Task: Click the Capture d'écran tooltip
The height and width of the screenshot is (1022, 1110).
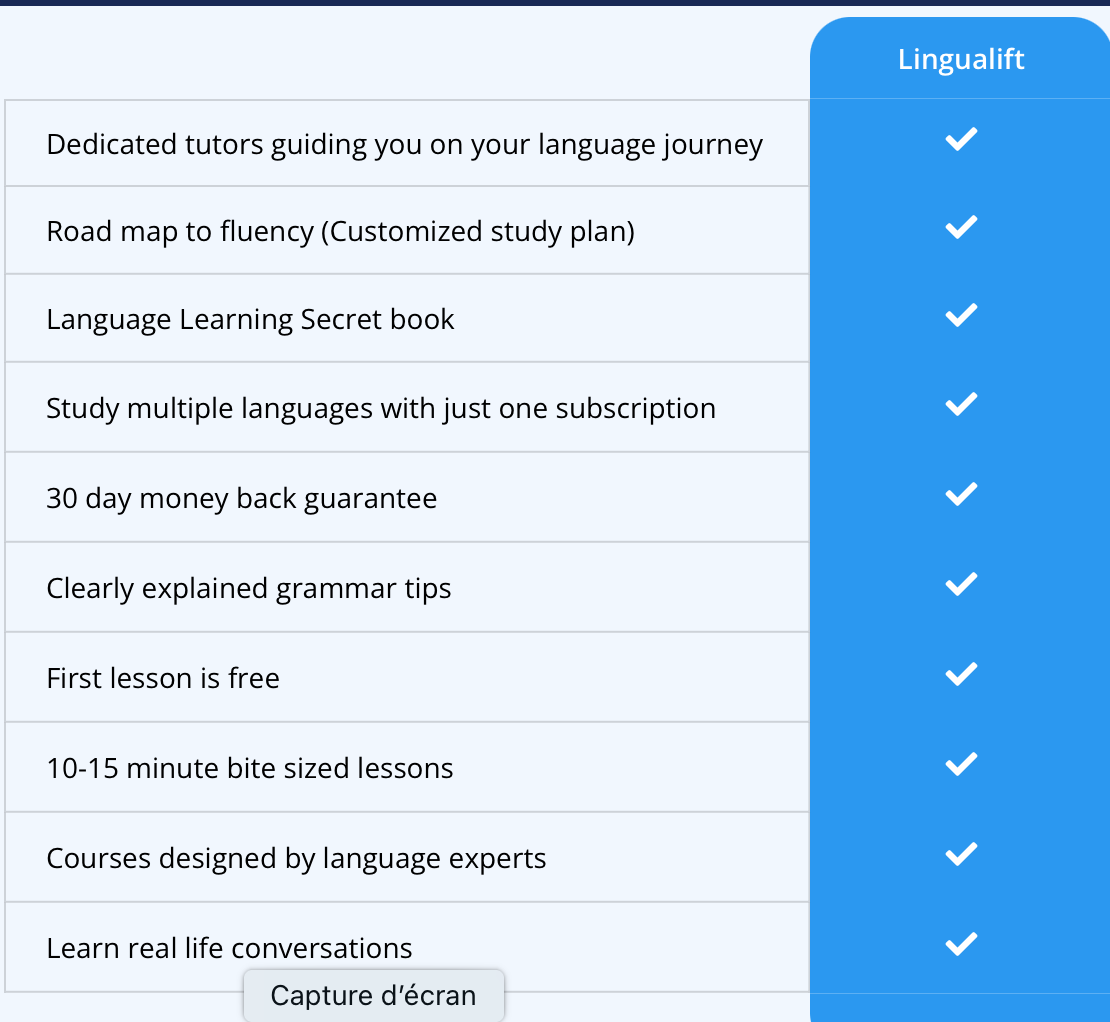Action: point(373,996)
